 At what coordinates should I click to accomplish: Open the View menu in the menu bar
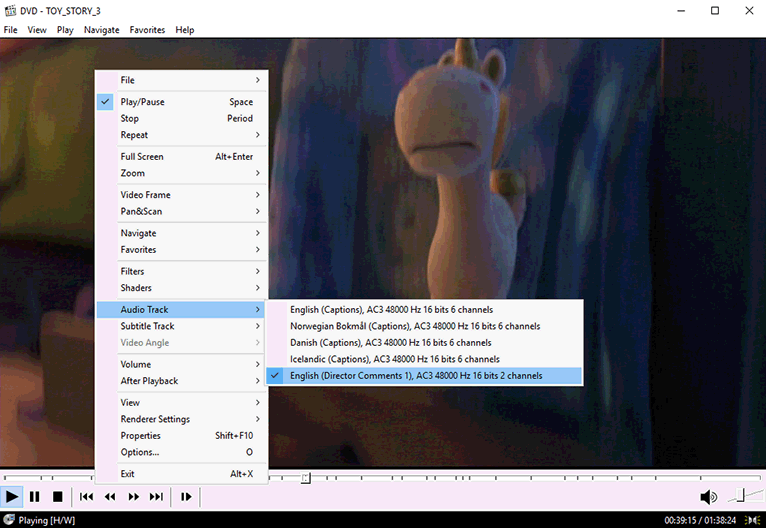[x=37, y=30]
